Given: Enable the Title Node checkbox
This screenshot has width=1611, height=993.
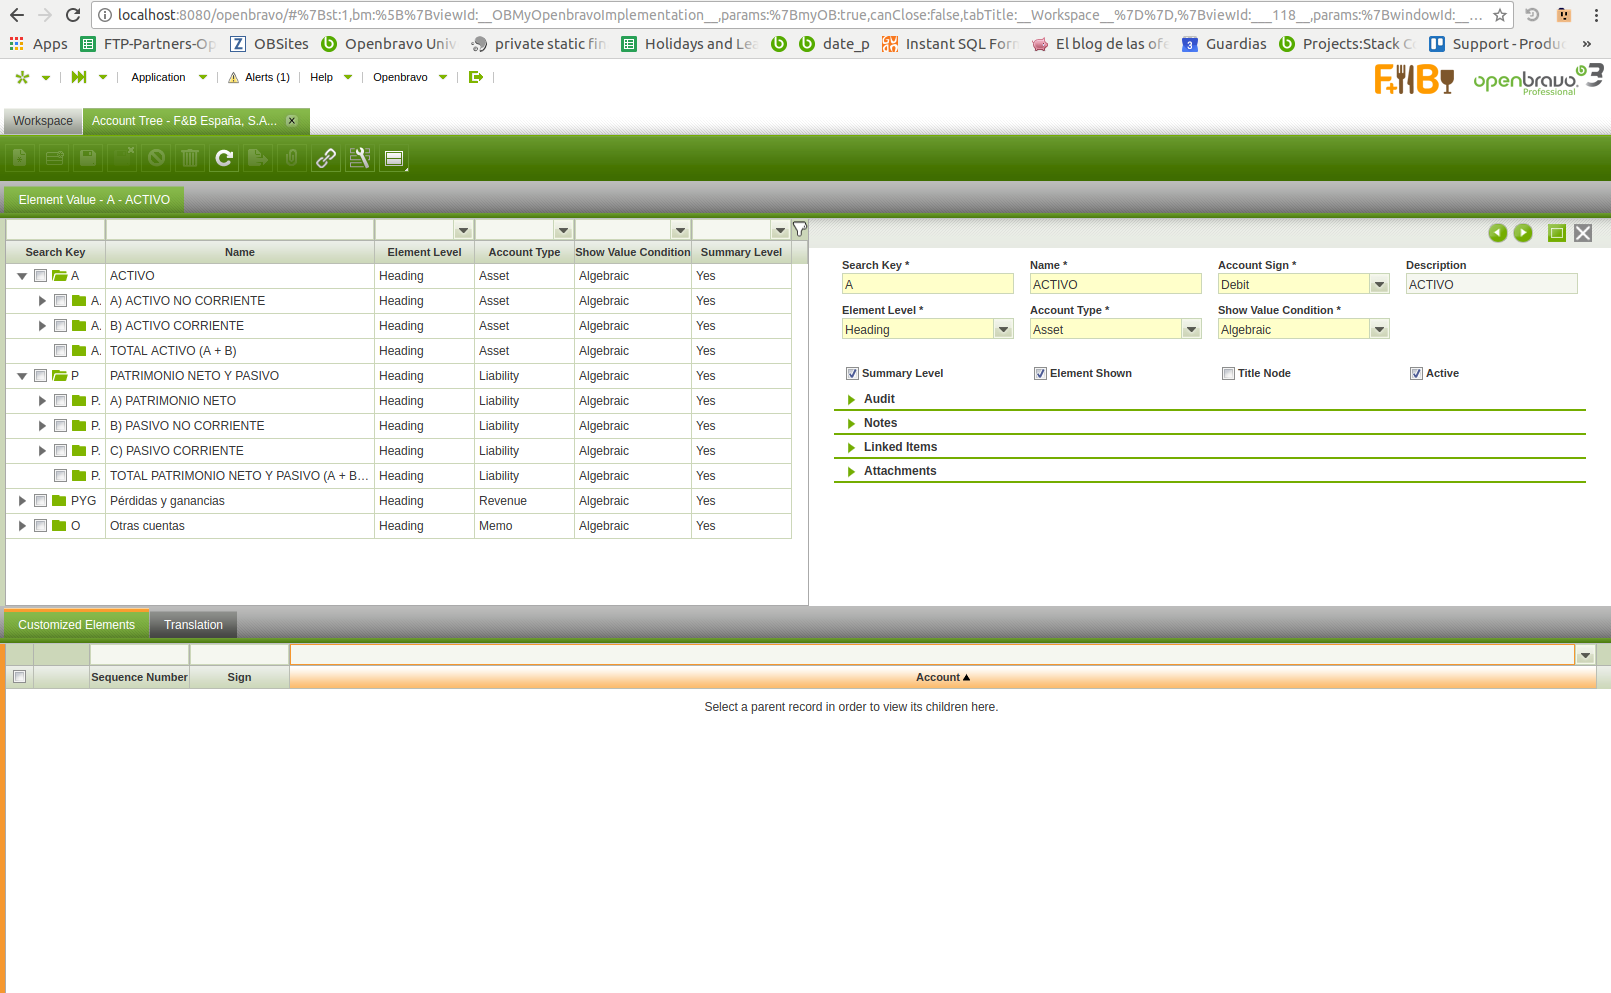Looking at the screenshot, I should tap(1228, 373).
